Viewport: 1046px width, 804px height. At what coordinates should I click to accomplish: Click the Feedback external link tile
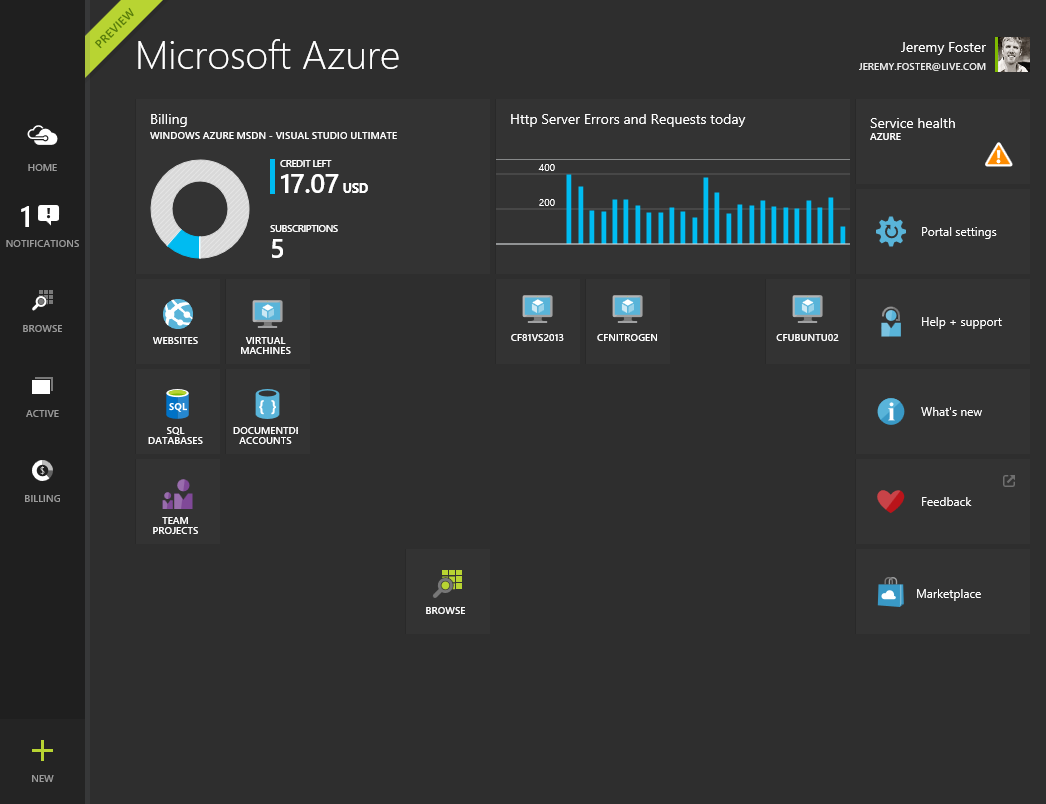942,501
